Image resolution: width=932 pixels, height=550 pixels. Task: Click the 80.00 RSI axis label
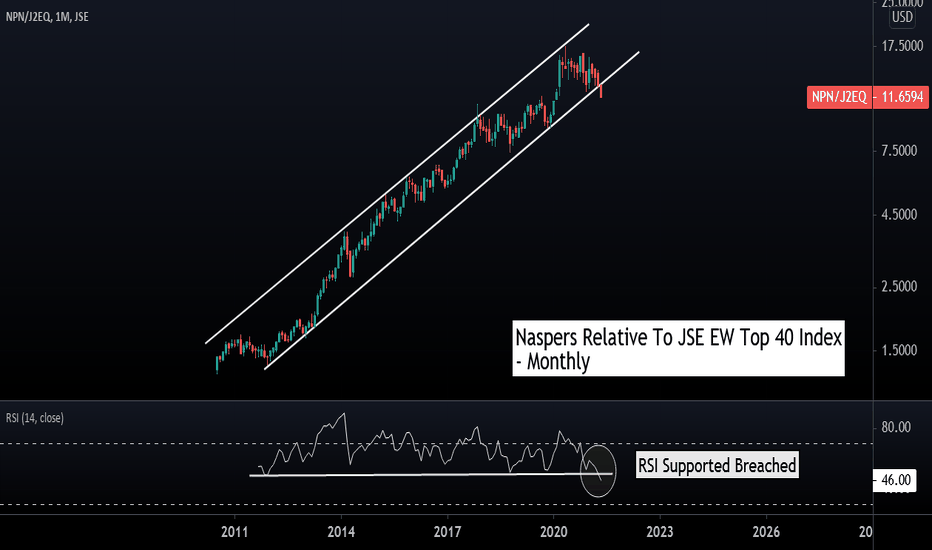896,427
